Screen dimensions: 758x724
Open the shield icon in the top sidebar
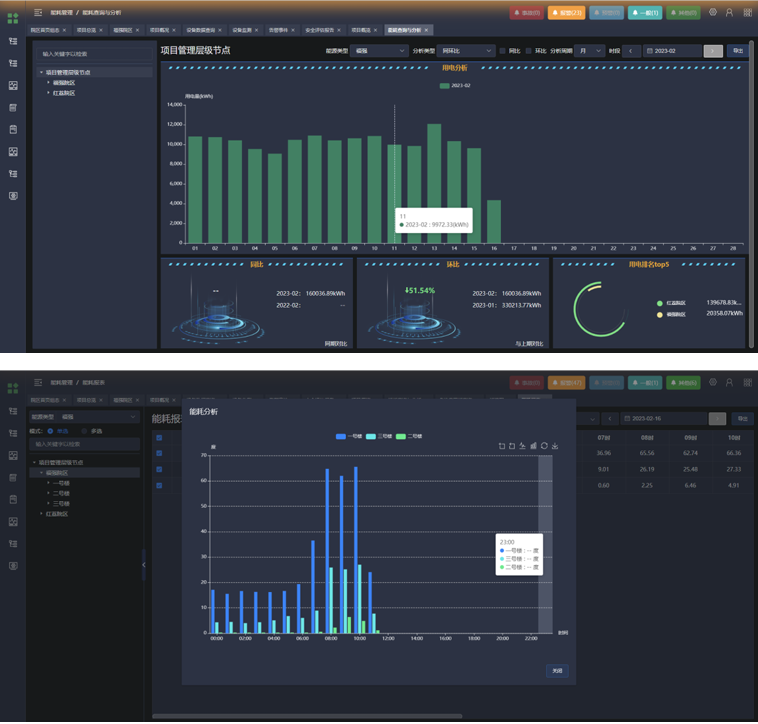click(13, 196)
